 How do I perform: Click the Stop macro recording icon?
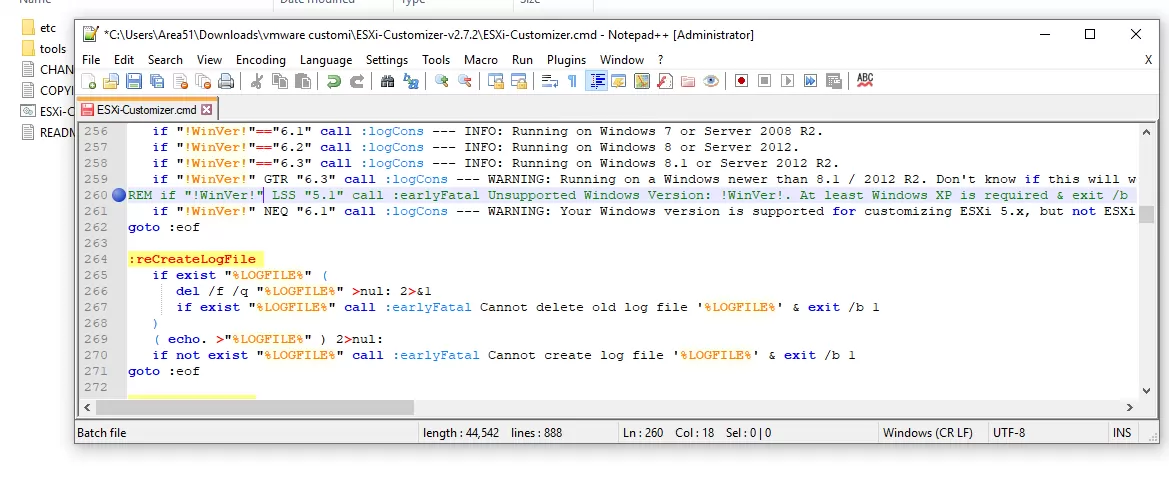pos(764,81)
